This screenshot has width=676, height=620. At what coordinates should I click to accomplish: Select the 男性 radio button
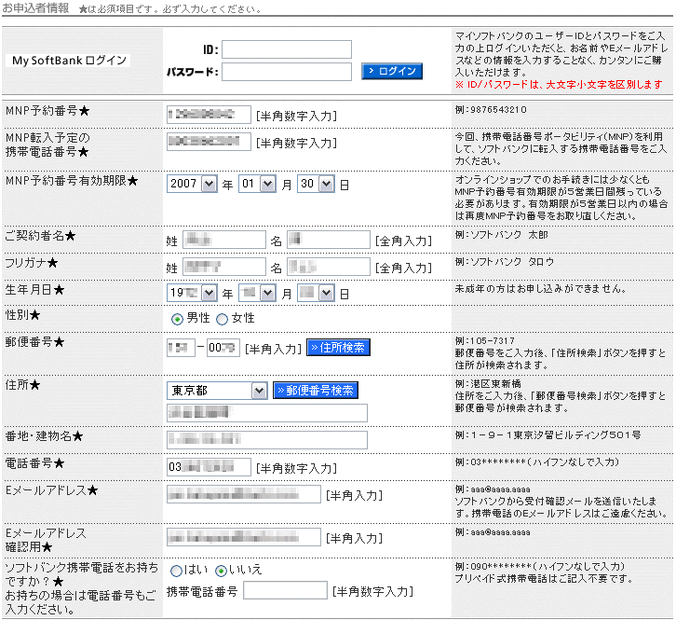(x=177, y=319)
